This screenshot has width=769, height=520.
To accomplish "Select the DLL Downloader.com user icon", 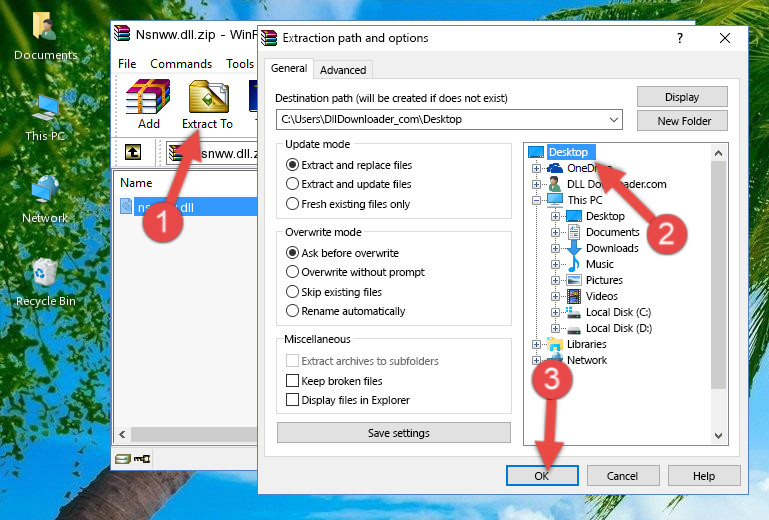I will pos(555,184).
